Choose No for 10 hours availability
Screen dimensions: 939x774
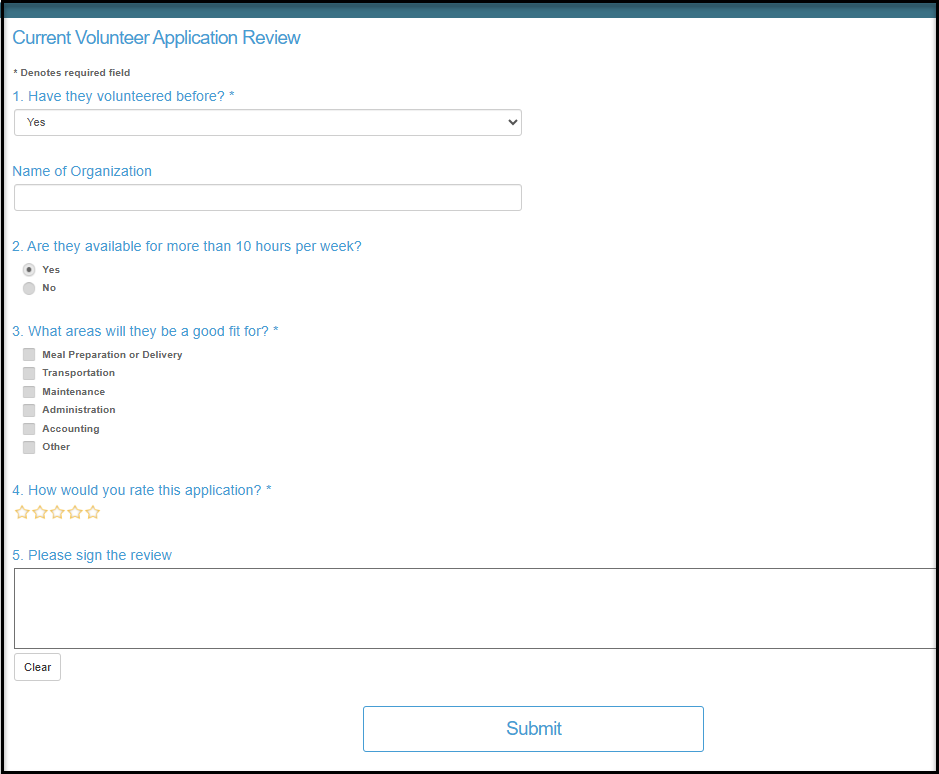point(29,288)
